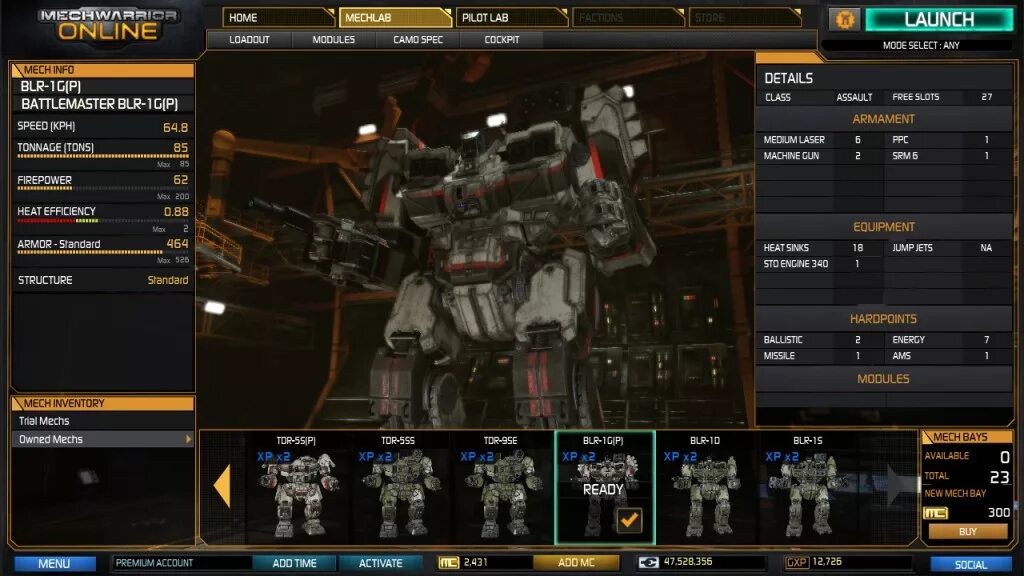This screenshot has height=576, width=1024.
Task: Click the Ballistic hardpoints entry
Action: (x=820, y=340)
